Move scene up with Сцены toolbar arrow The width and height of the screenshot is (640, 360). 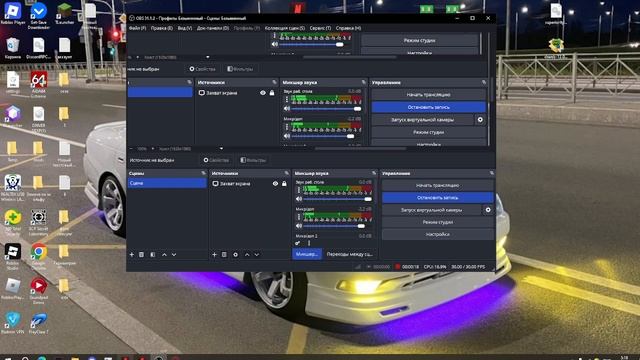164,255
